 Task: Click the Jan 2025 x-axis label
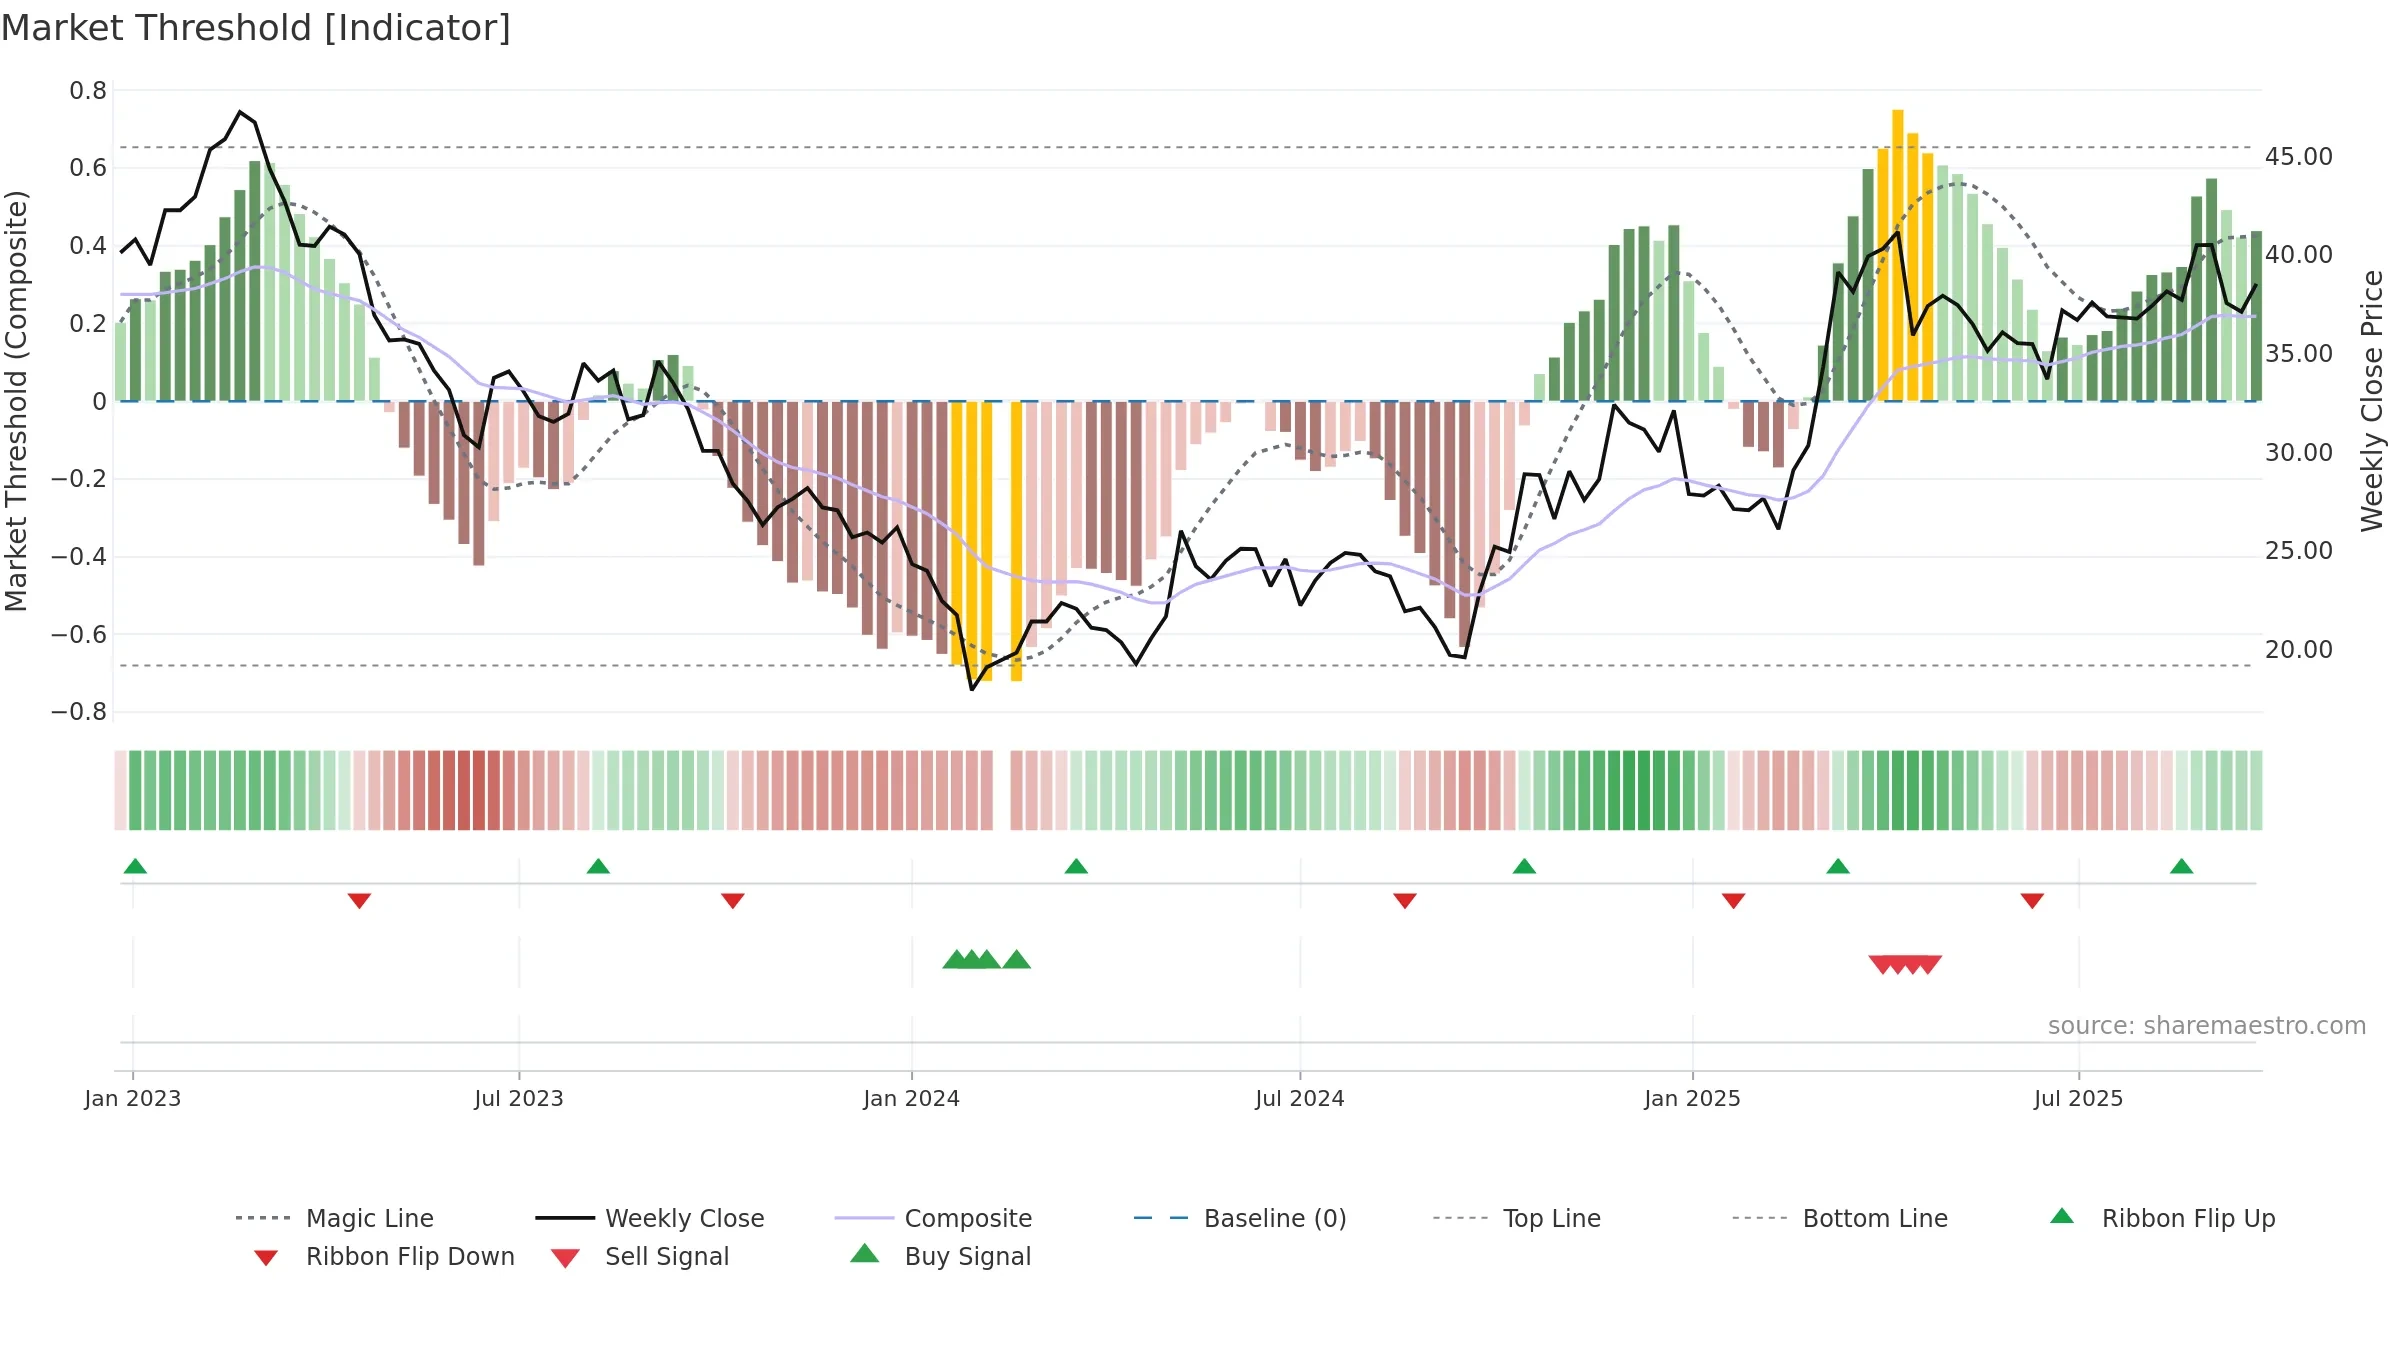1693,1098
